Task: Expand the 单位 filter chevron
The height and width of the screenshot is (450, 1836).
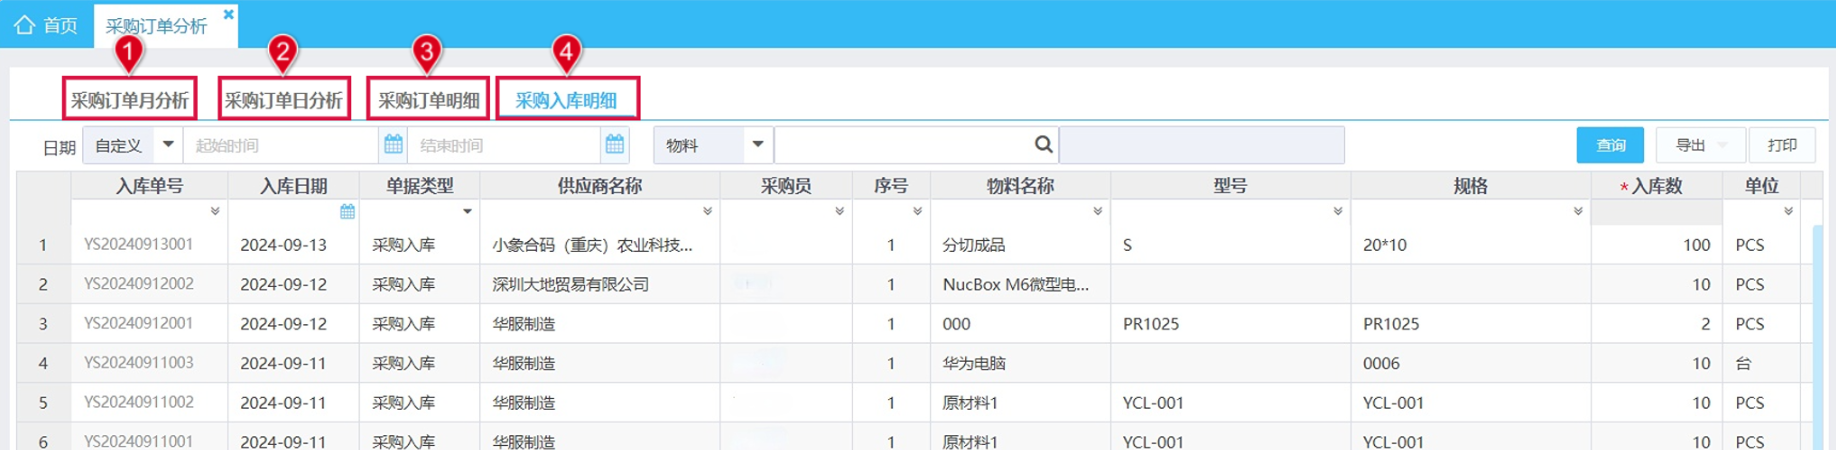Action: point(1788,212)
